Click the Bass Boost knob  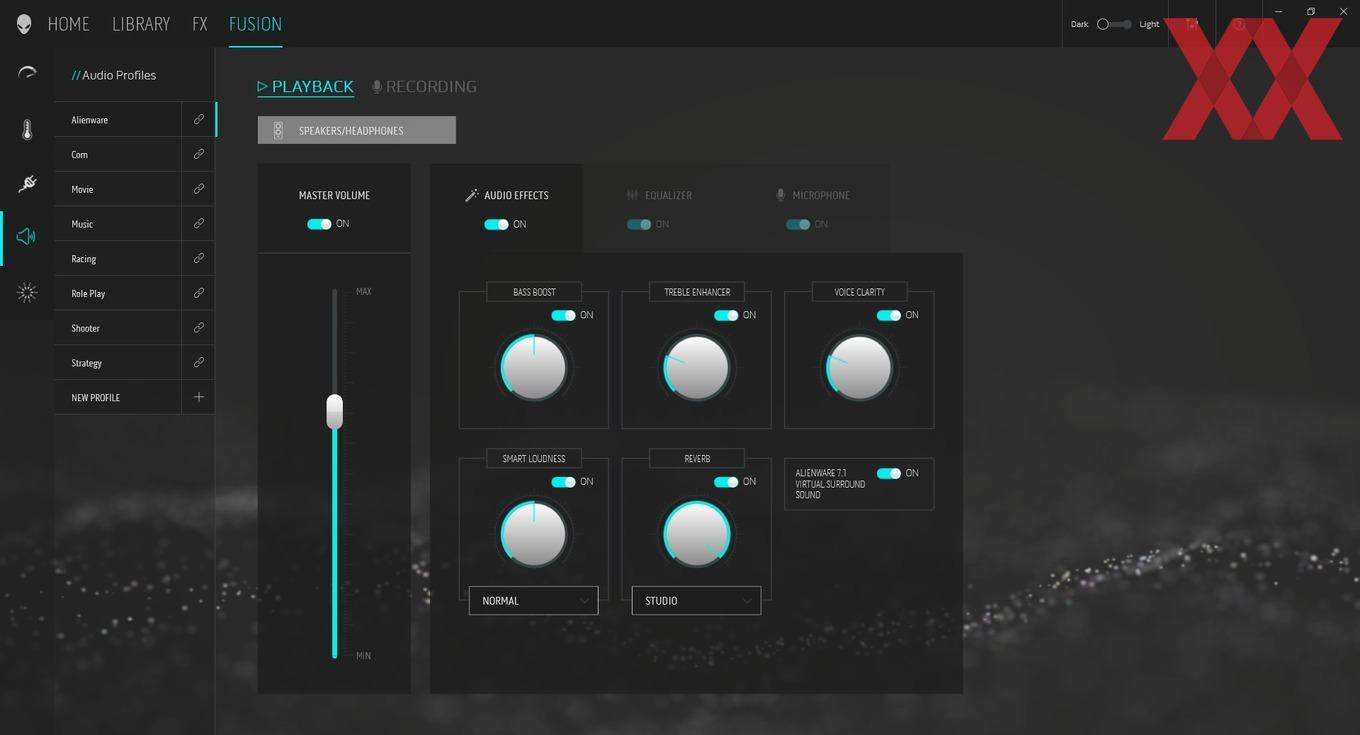[x=534, y=367]
